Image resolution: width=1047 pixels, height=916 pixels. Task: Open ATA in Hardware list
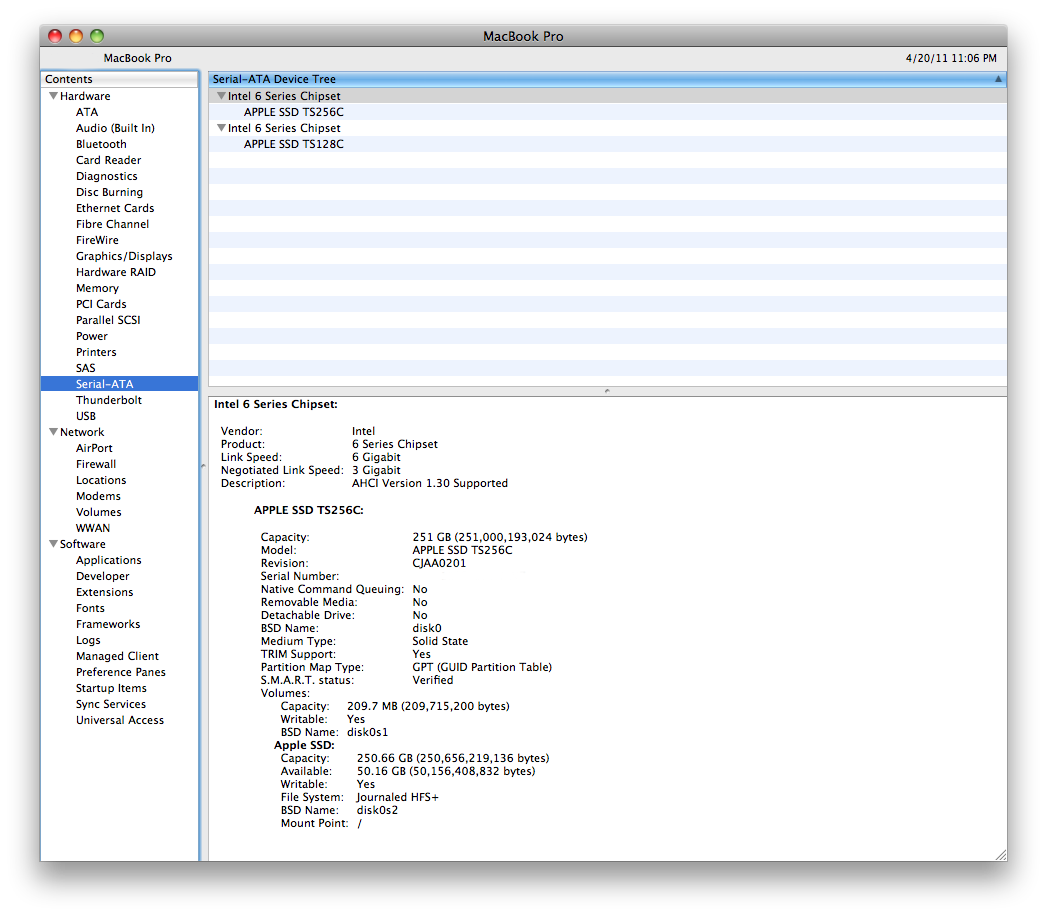[x=87, y=112]
